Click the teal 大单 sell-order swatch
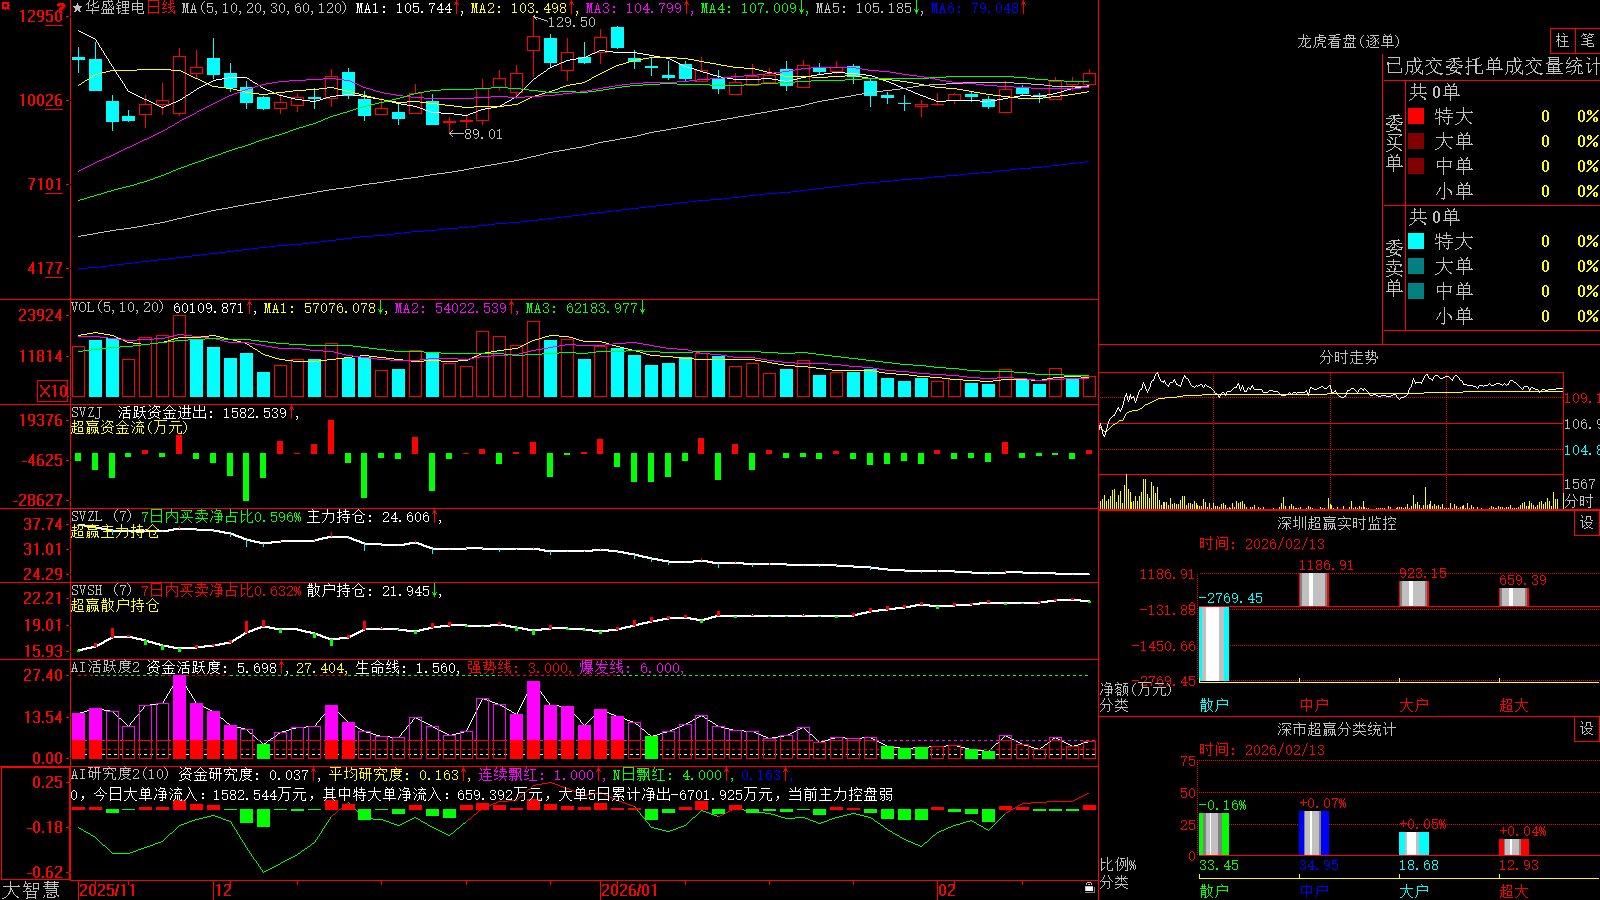The height and width of the screenshot is (900, 1600). [1416, 266]
